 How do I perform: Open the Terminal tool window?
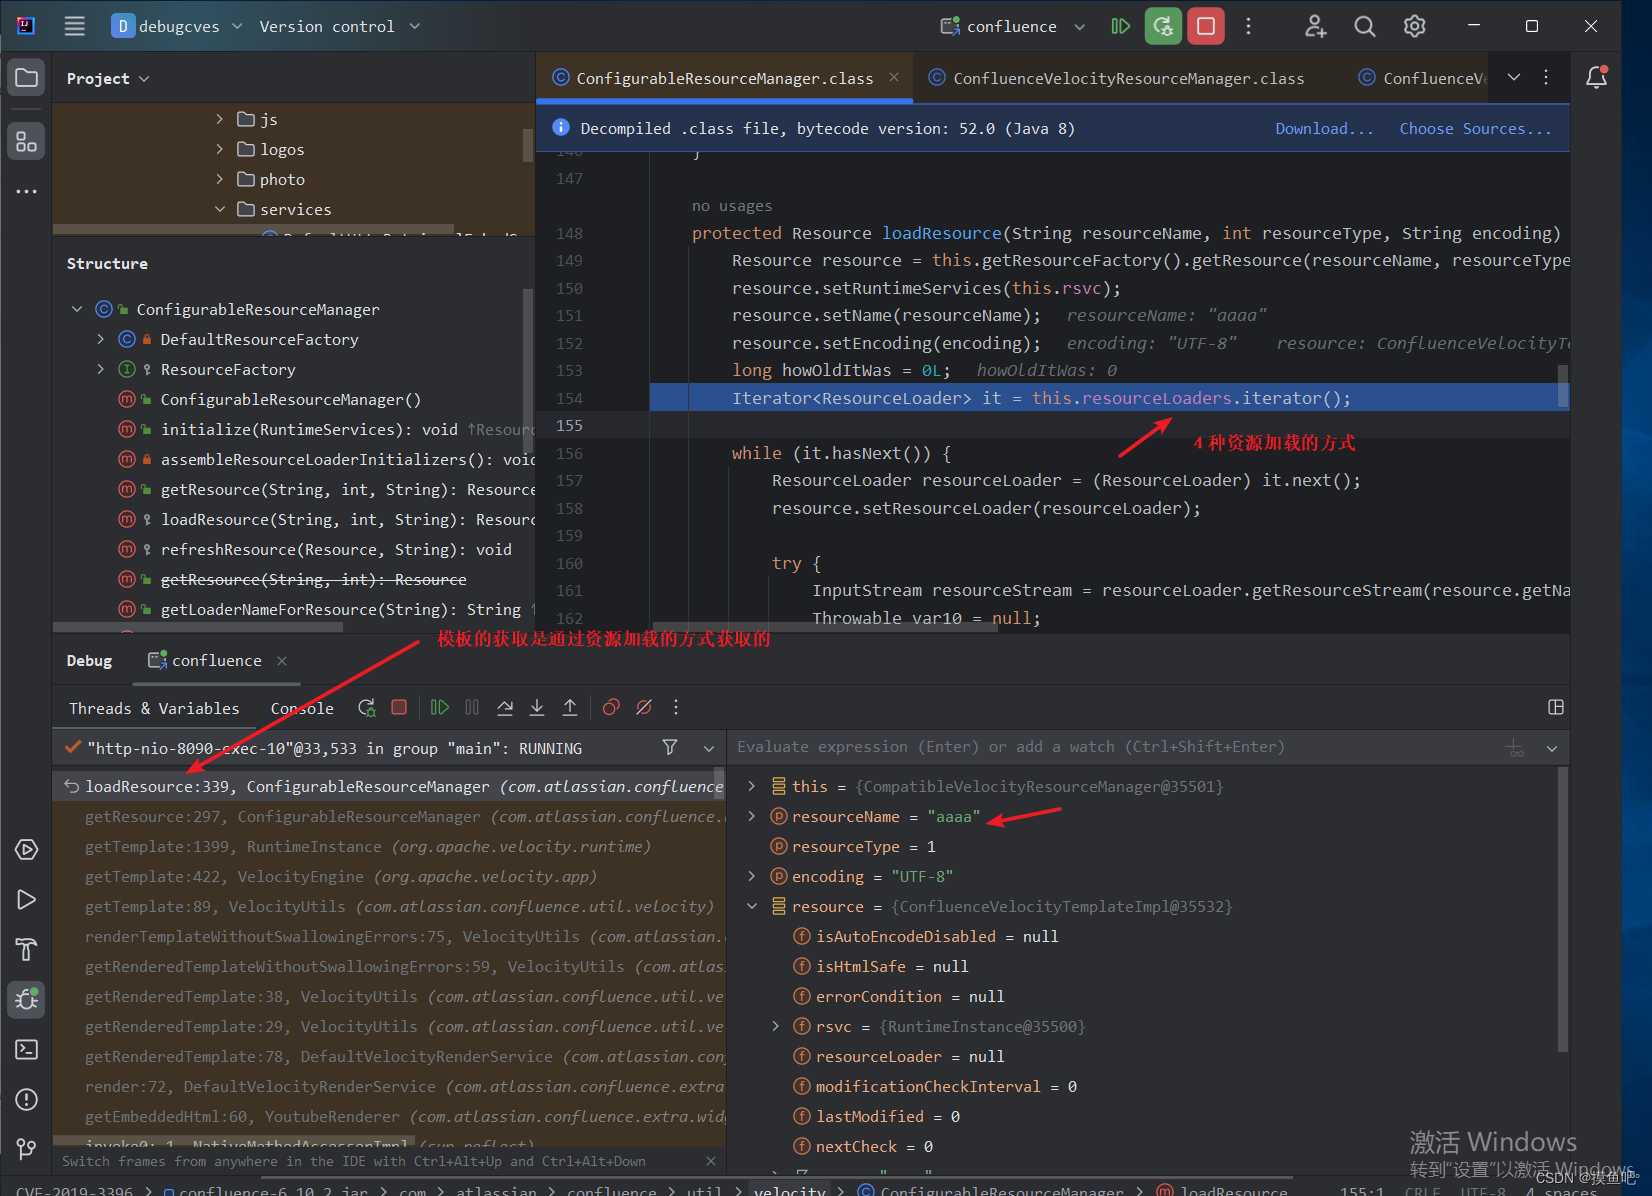(26, 1049)
